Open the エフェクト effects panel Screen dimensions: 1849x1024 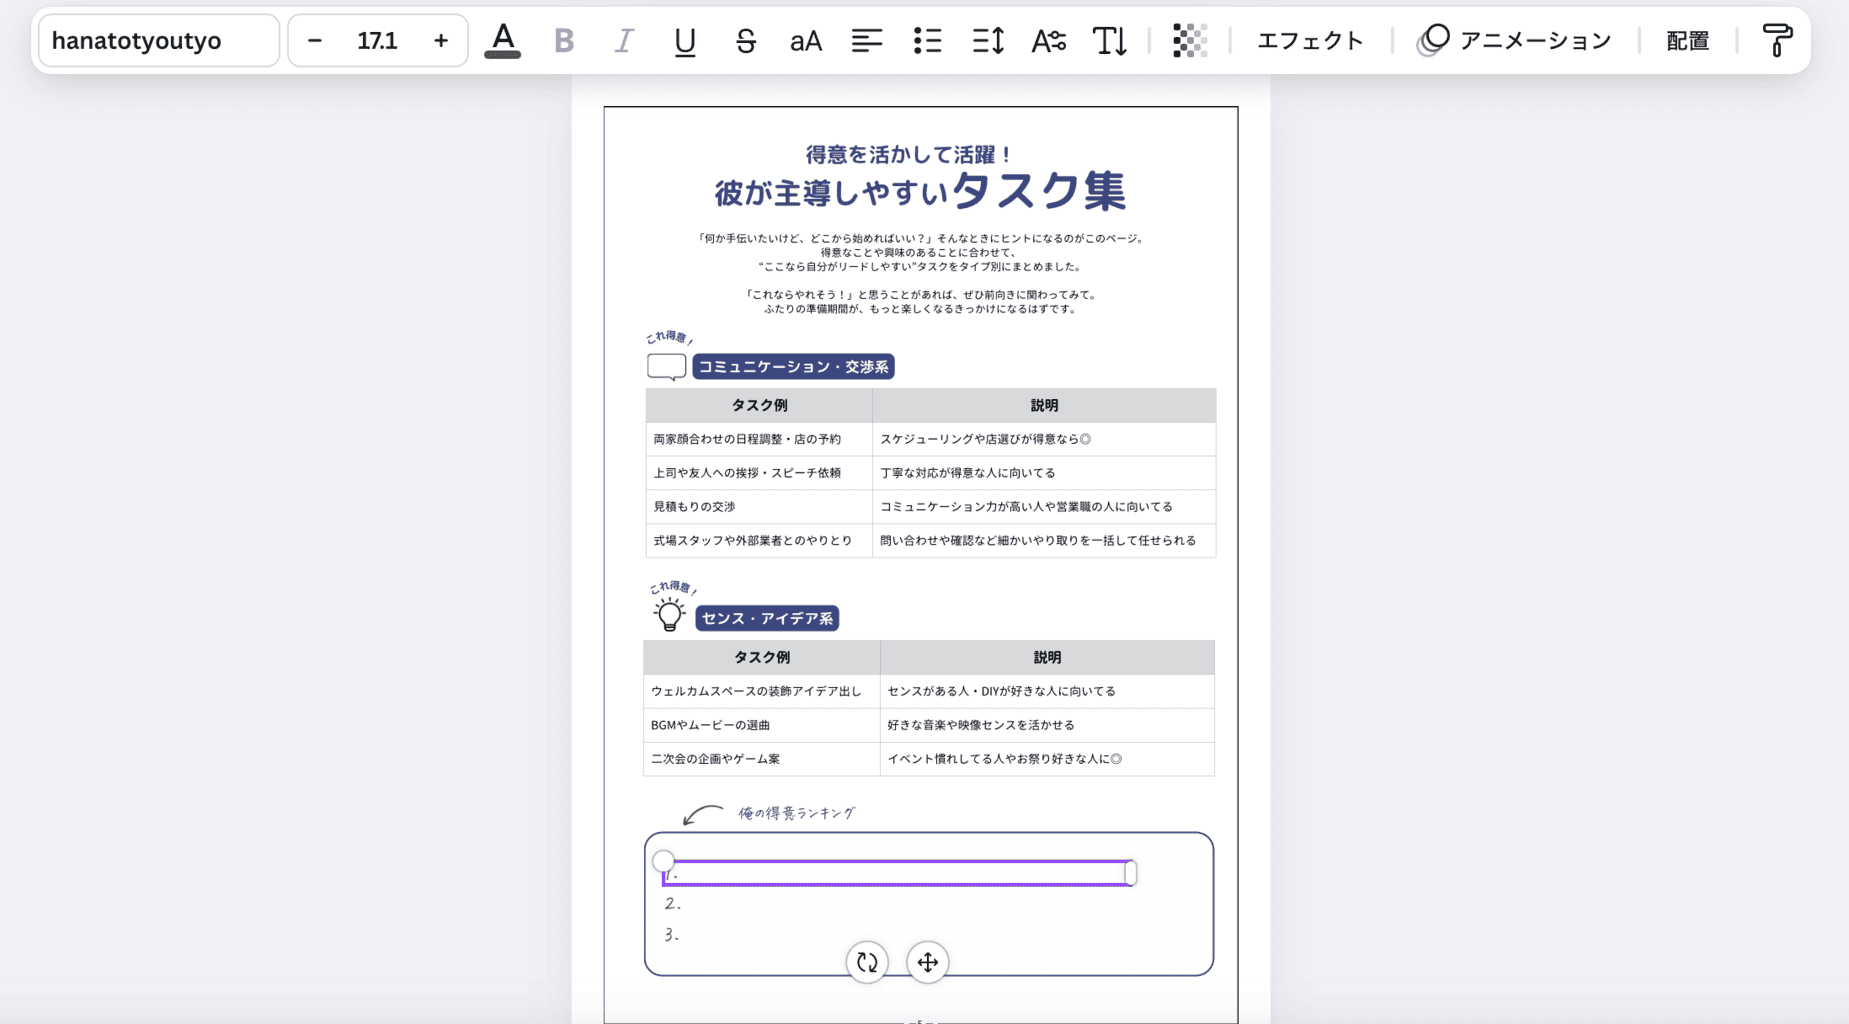point(1310,41)
